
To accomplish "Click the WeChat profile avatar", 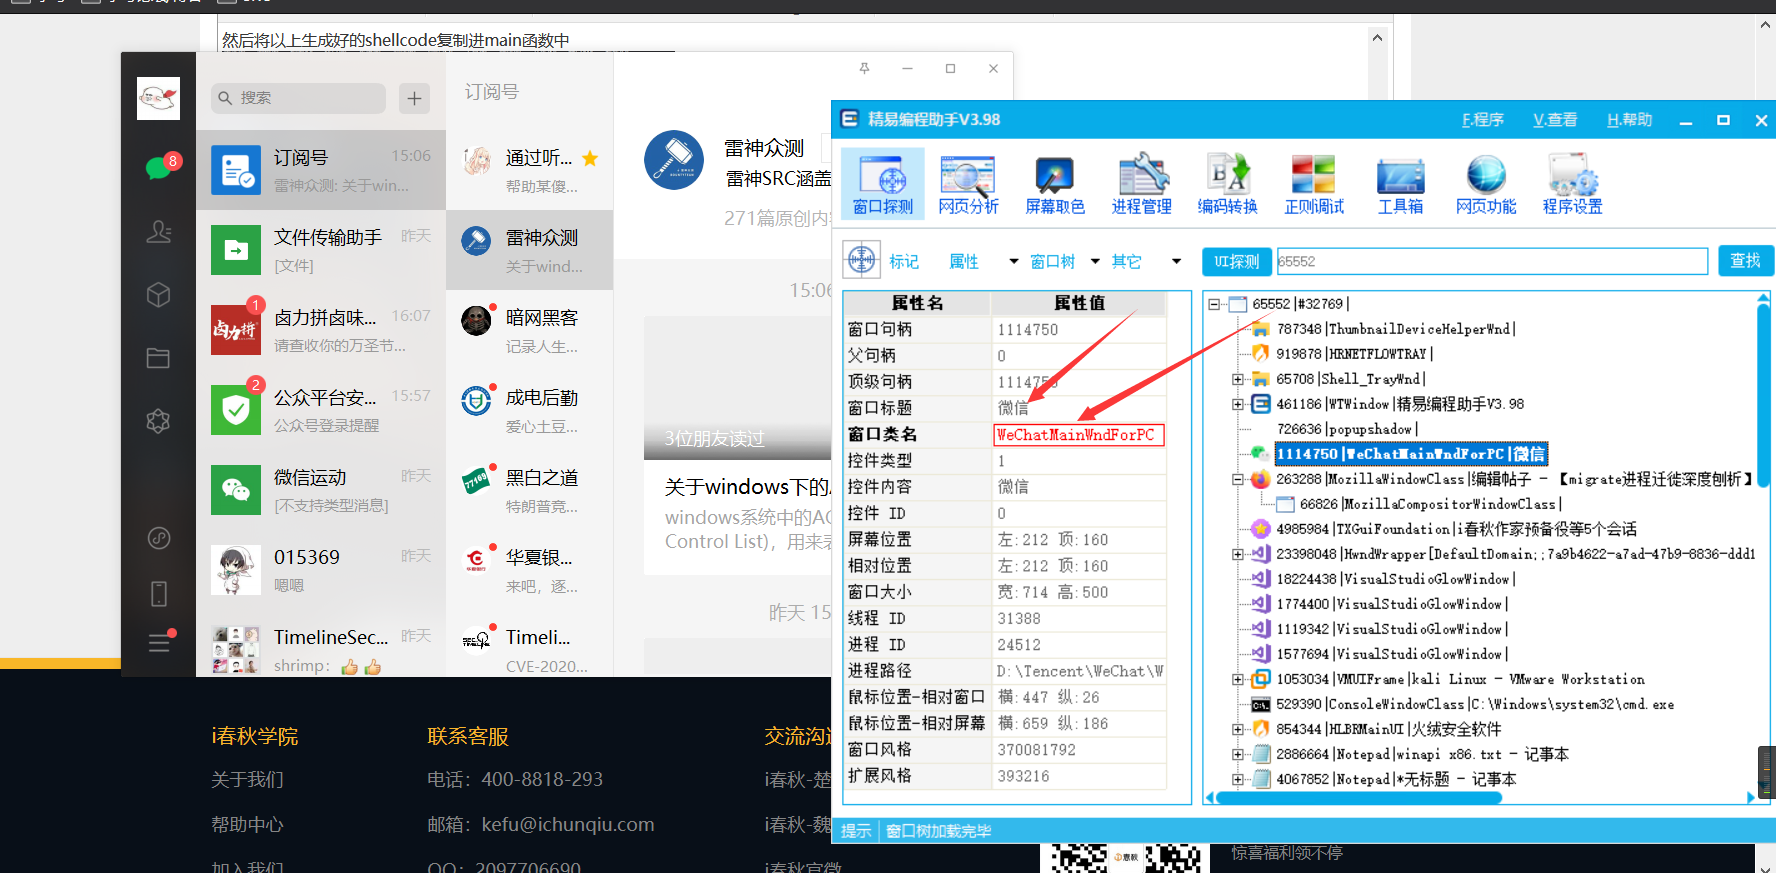I will click(x=159, y=98).
